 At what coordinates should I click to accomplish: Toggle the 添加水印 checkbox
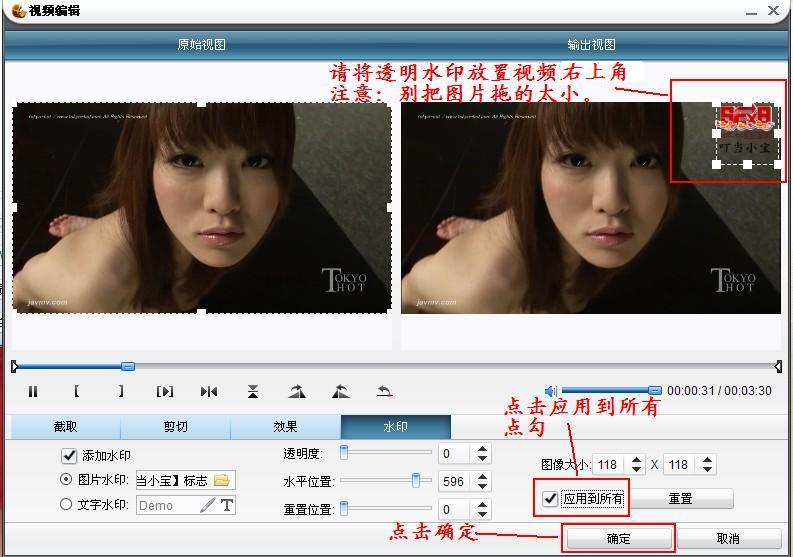(69, 456)
